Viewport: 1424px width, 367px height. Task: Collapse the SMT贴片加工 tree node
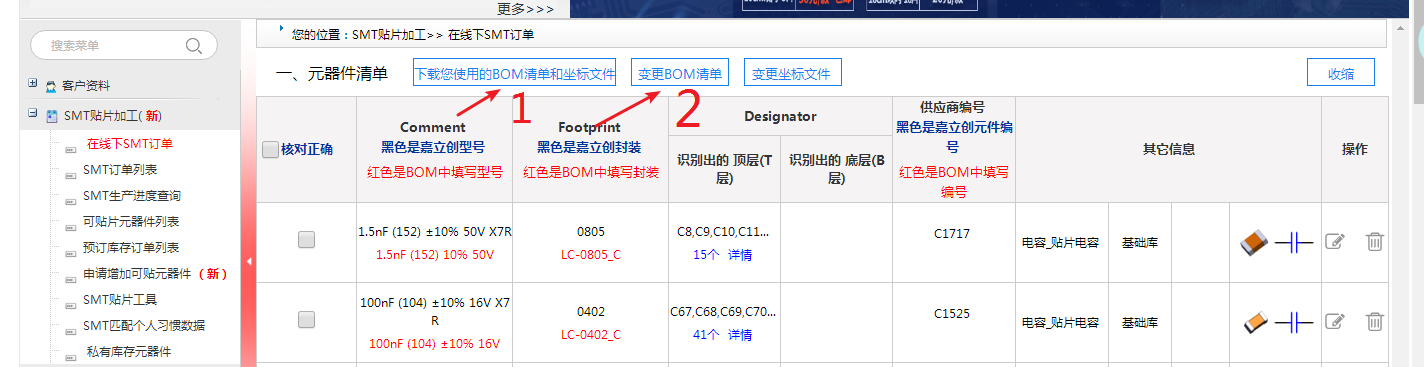coord(33,114)
